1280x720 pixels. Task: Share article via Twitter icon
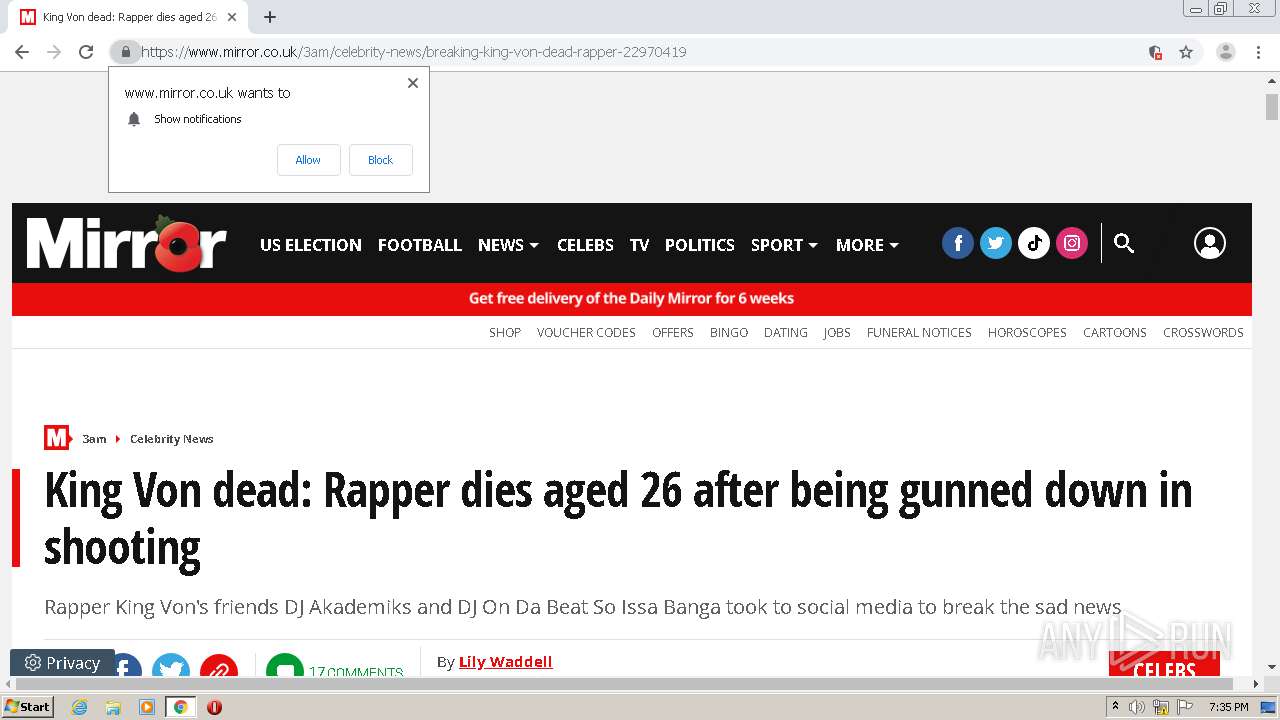(x=171, y=667)
